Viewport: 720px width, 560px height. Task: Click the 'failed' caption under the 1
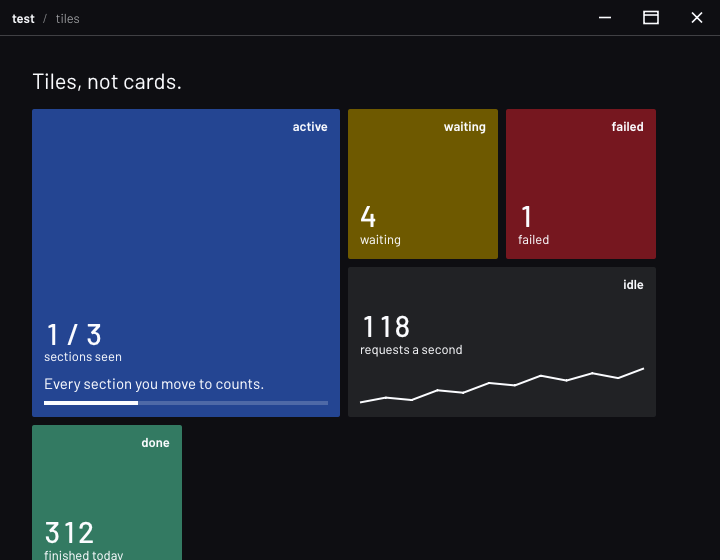pyautogui.click(x=534, y=240)
